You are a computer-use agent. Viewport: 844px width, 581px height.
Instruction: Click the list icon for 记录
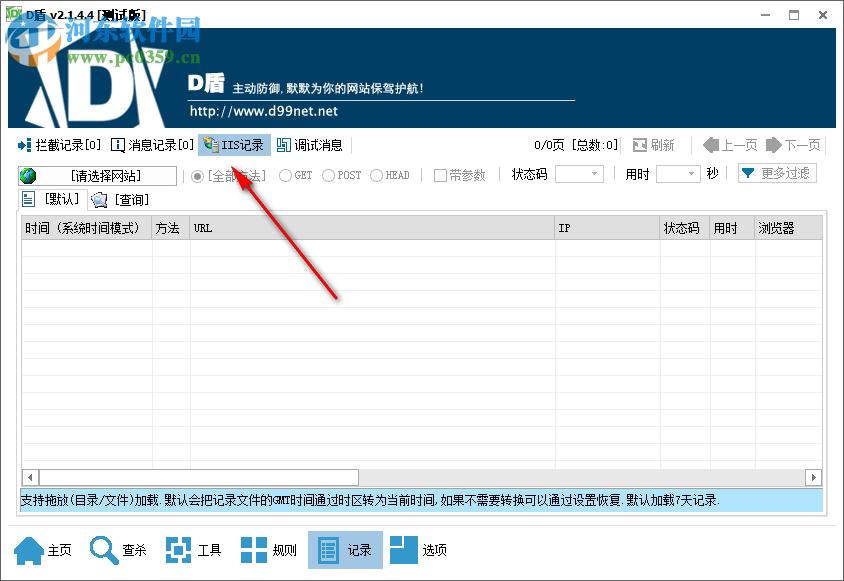(x=328, y=551)
